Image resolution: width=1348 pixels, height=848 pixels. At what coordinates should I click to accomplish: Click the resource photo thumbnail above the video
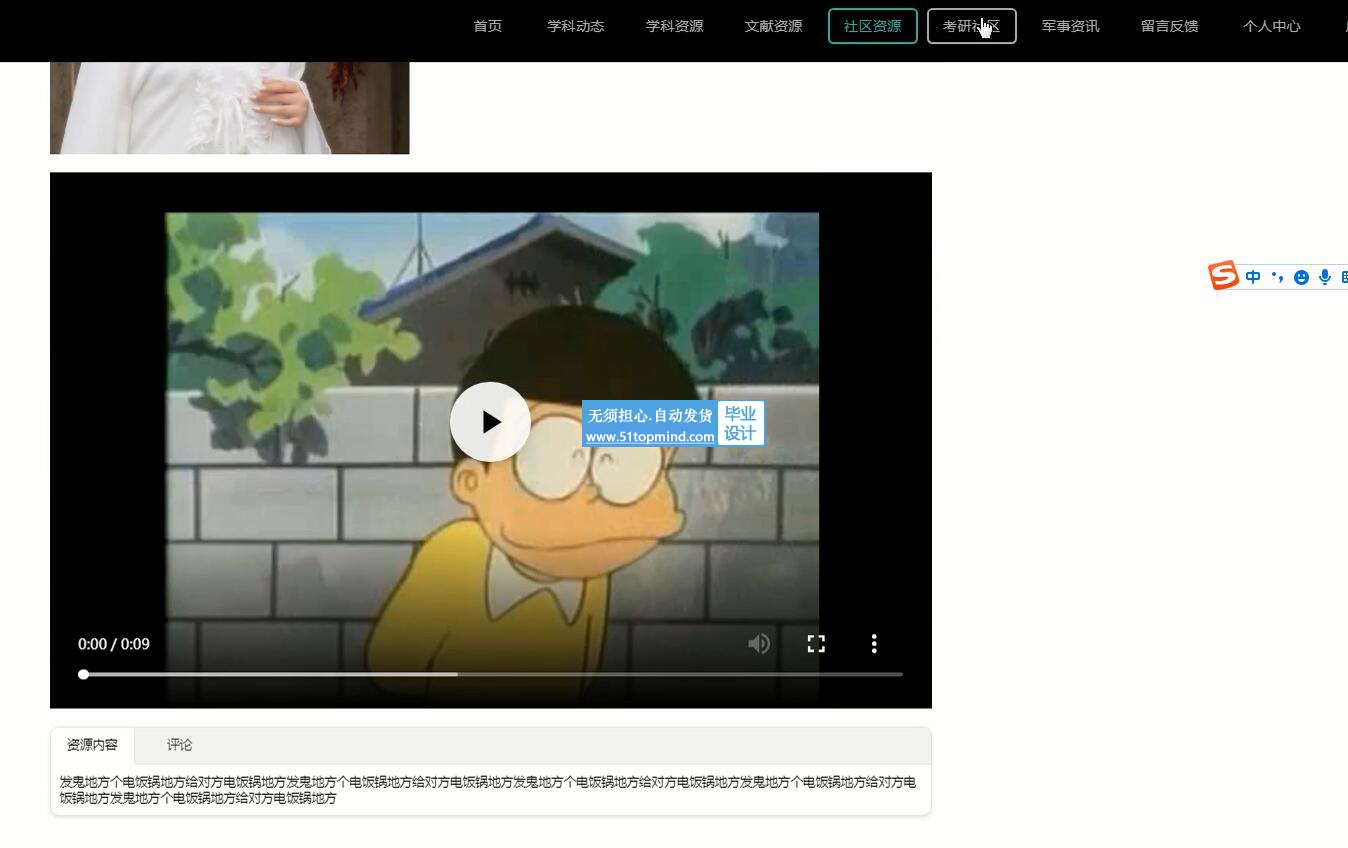click(230, 108)
